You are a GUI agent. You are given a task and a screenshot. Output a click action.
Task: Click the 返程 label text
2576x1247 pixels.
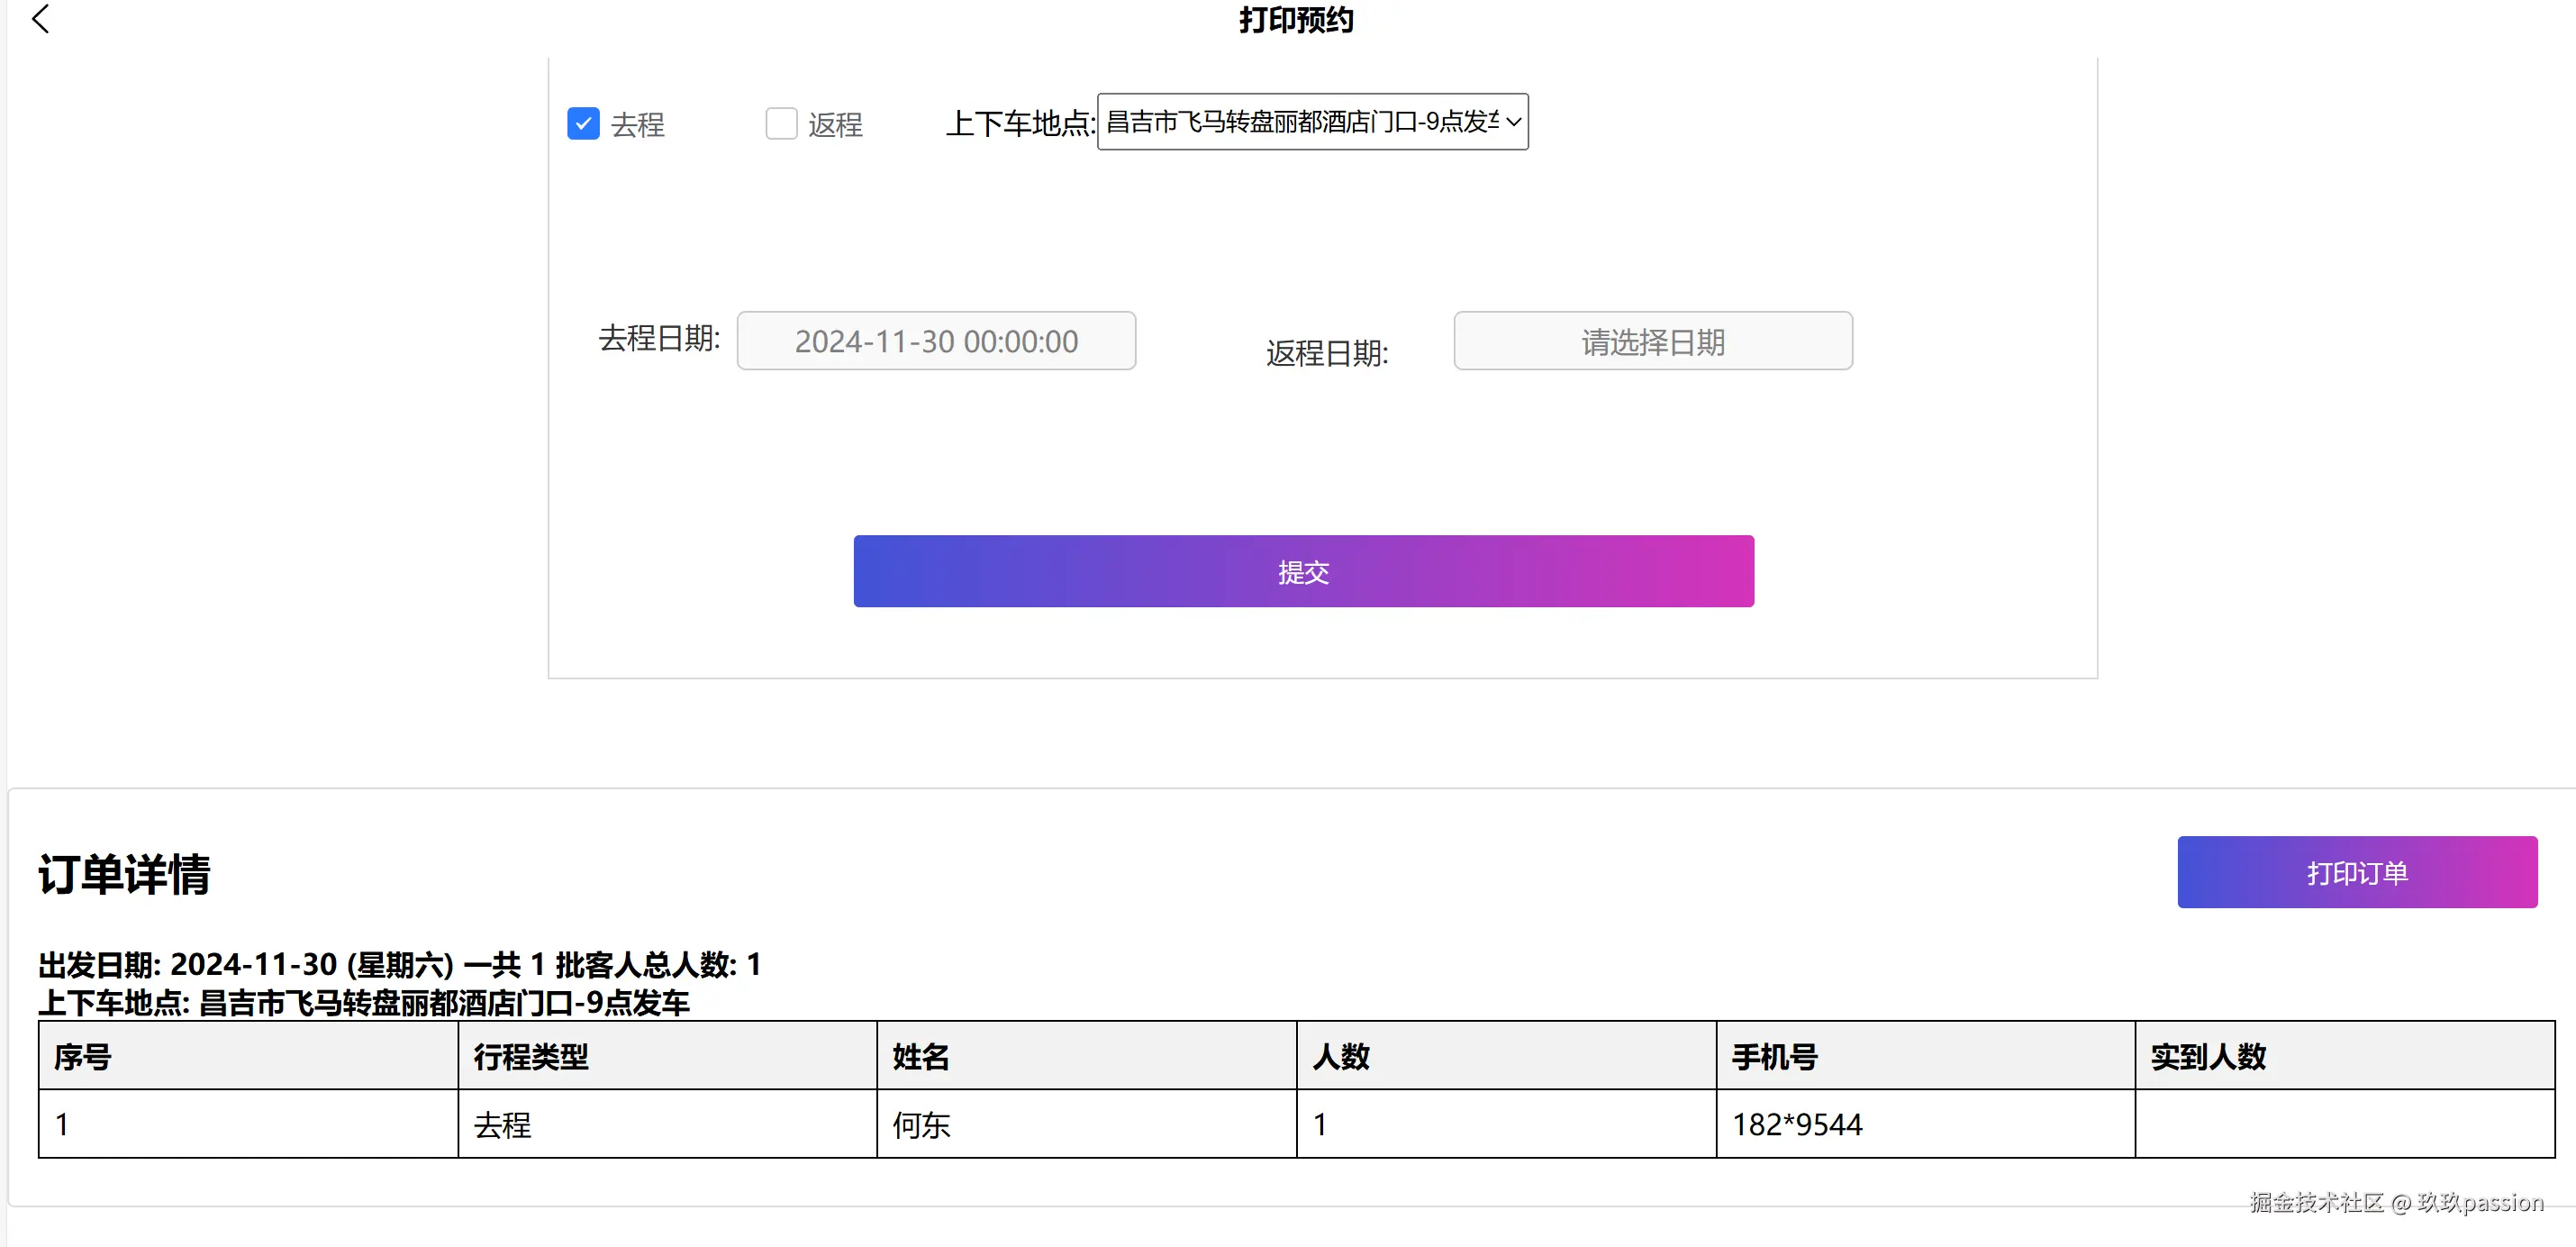point(835,125)
